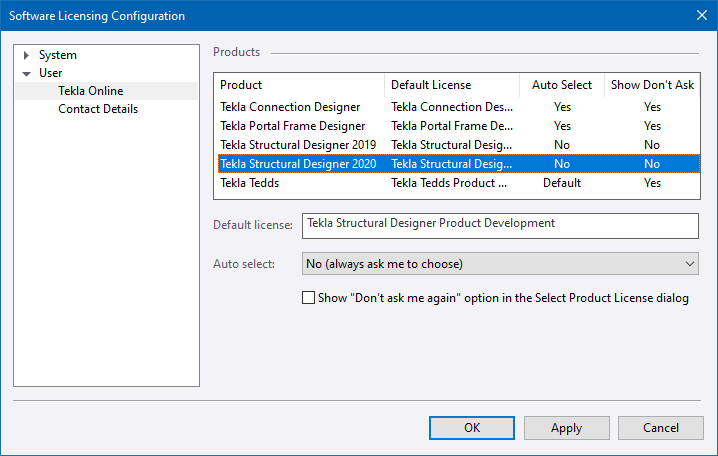Click 'Default' Auto Select cell for Tekla Tedds
This screenshot has height=456, width=718.
tap(562, 183)
